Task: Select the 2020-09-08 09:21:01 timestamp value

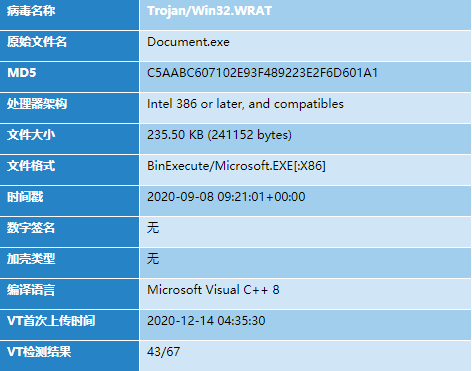Action: tap(226, 197)
